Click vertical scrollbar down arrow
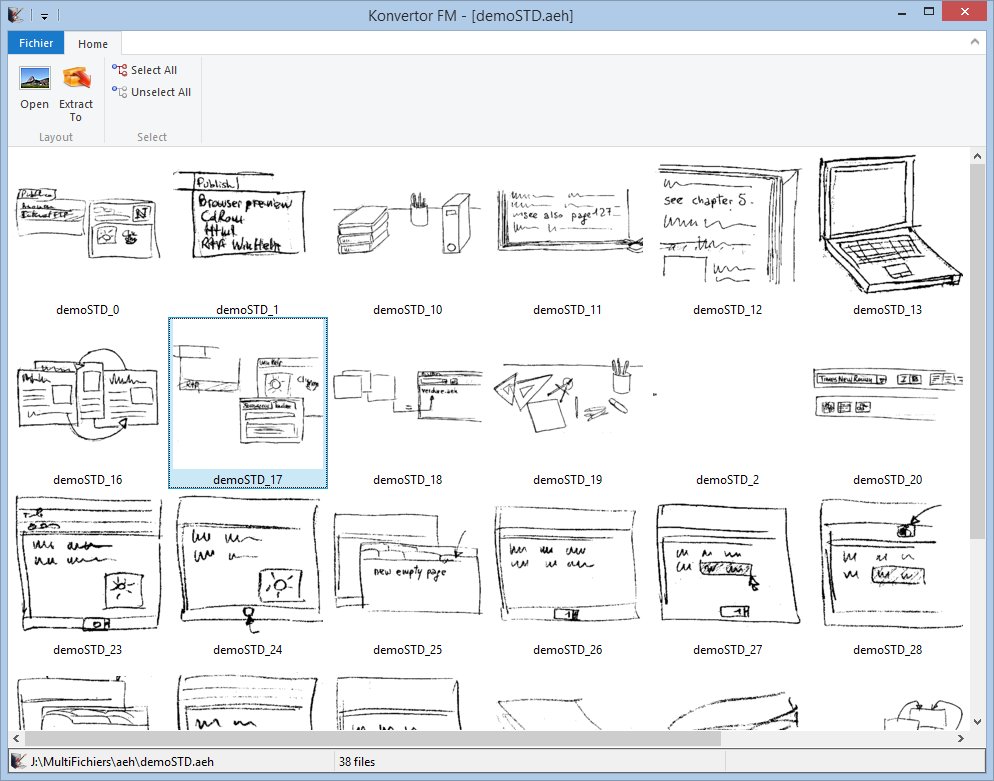The height and width of the screenshot is (781, 994). (x=977, y=722)
